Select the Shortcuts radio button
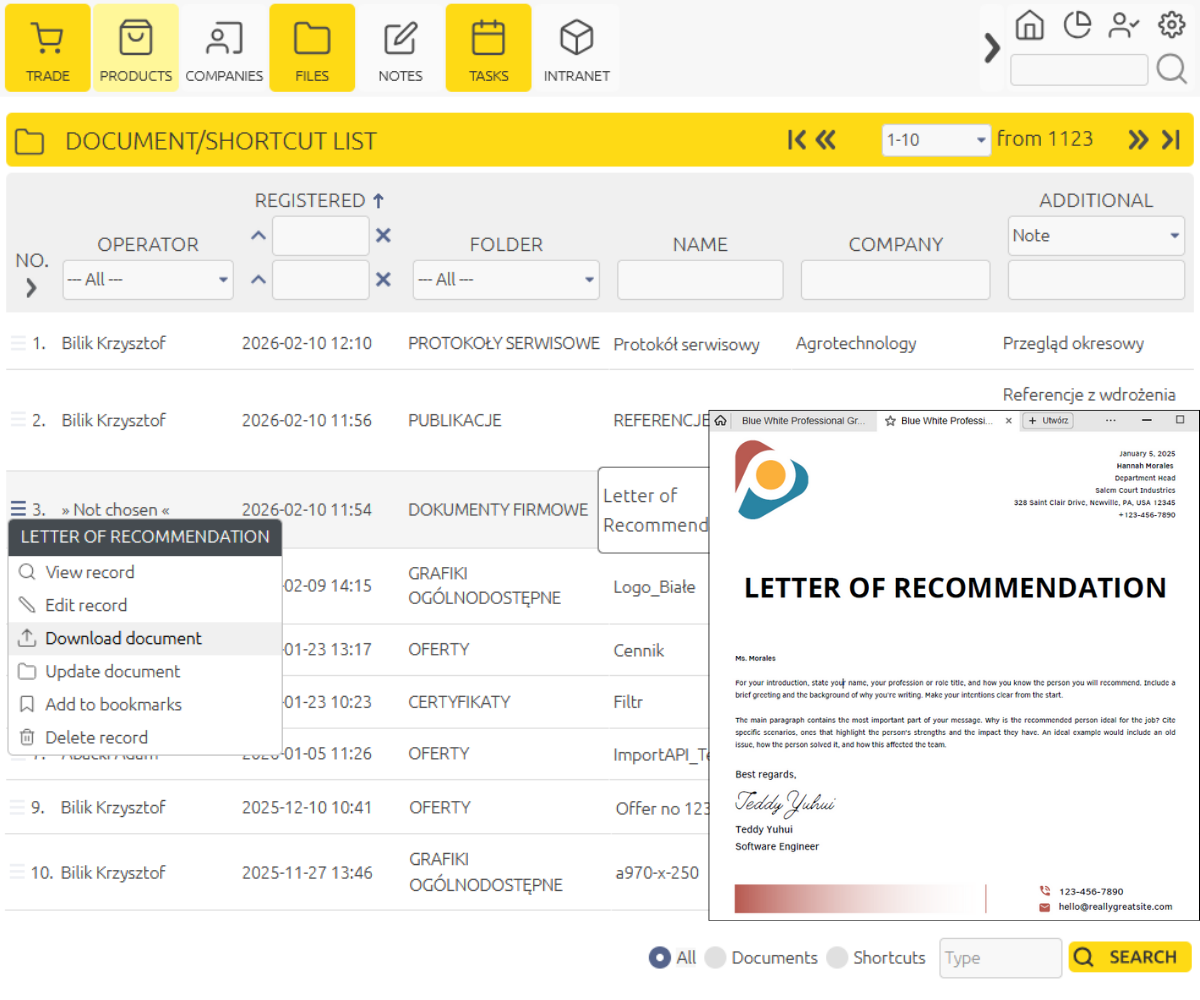Image resolution: width=1200 pixels, height=1000 pixels. coord(837,957)
